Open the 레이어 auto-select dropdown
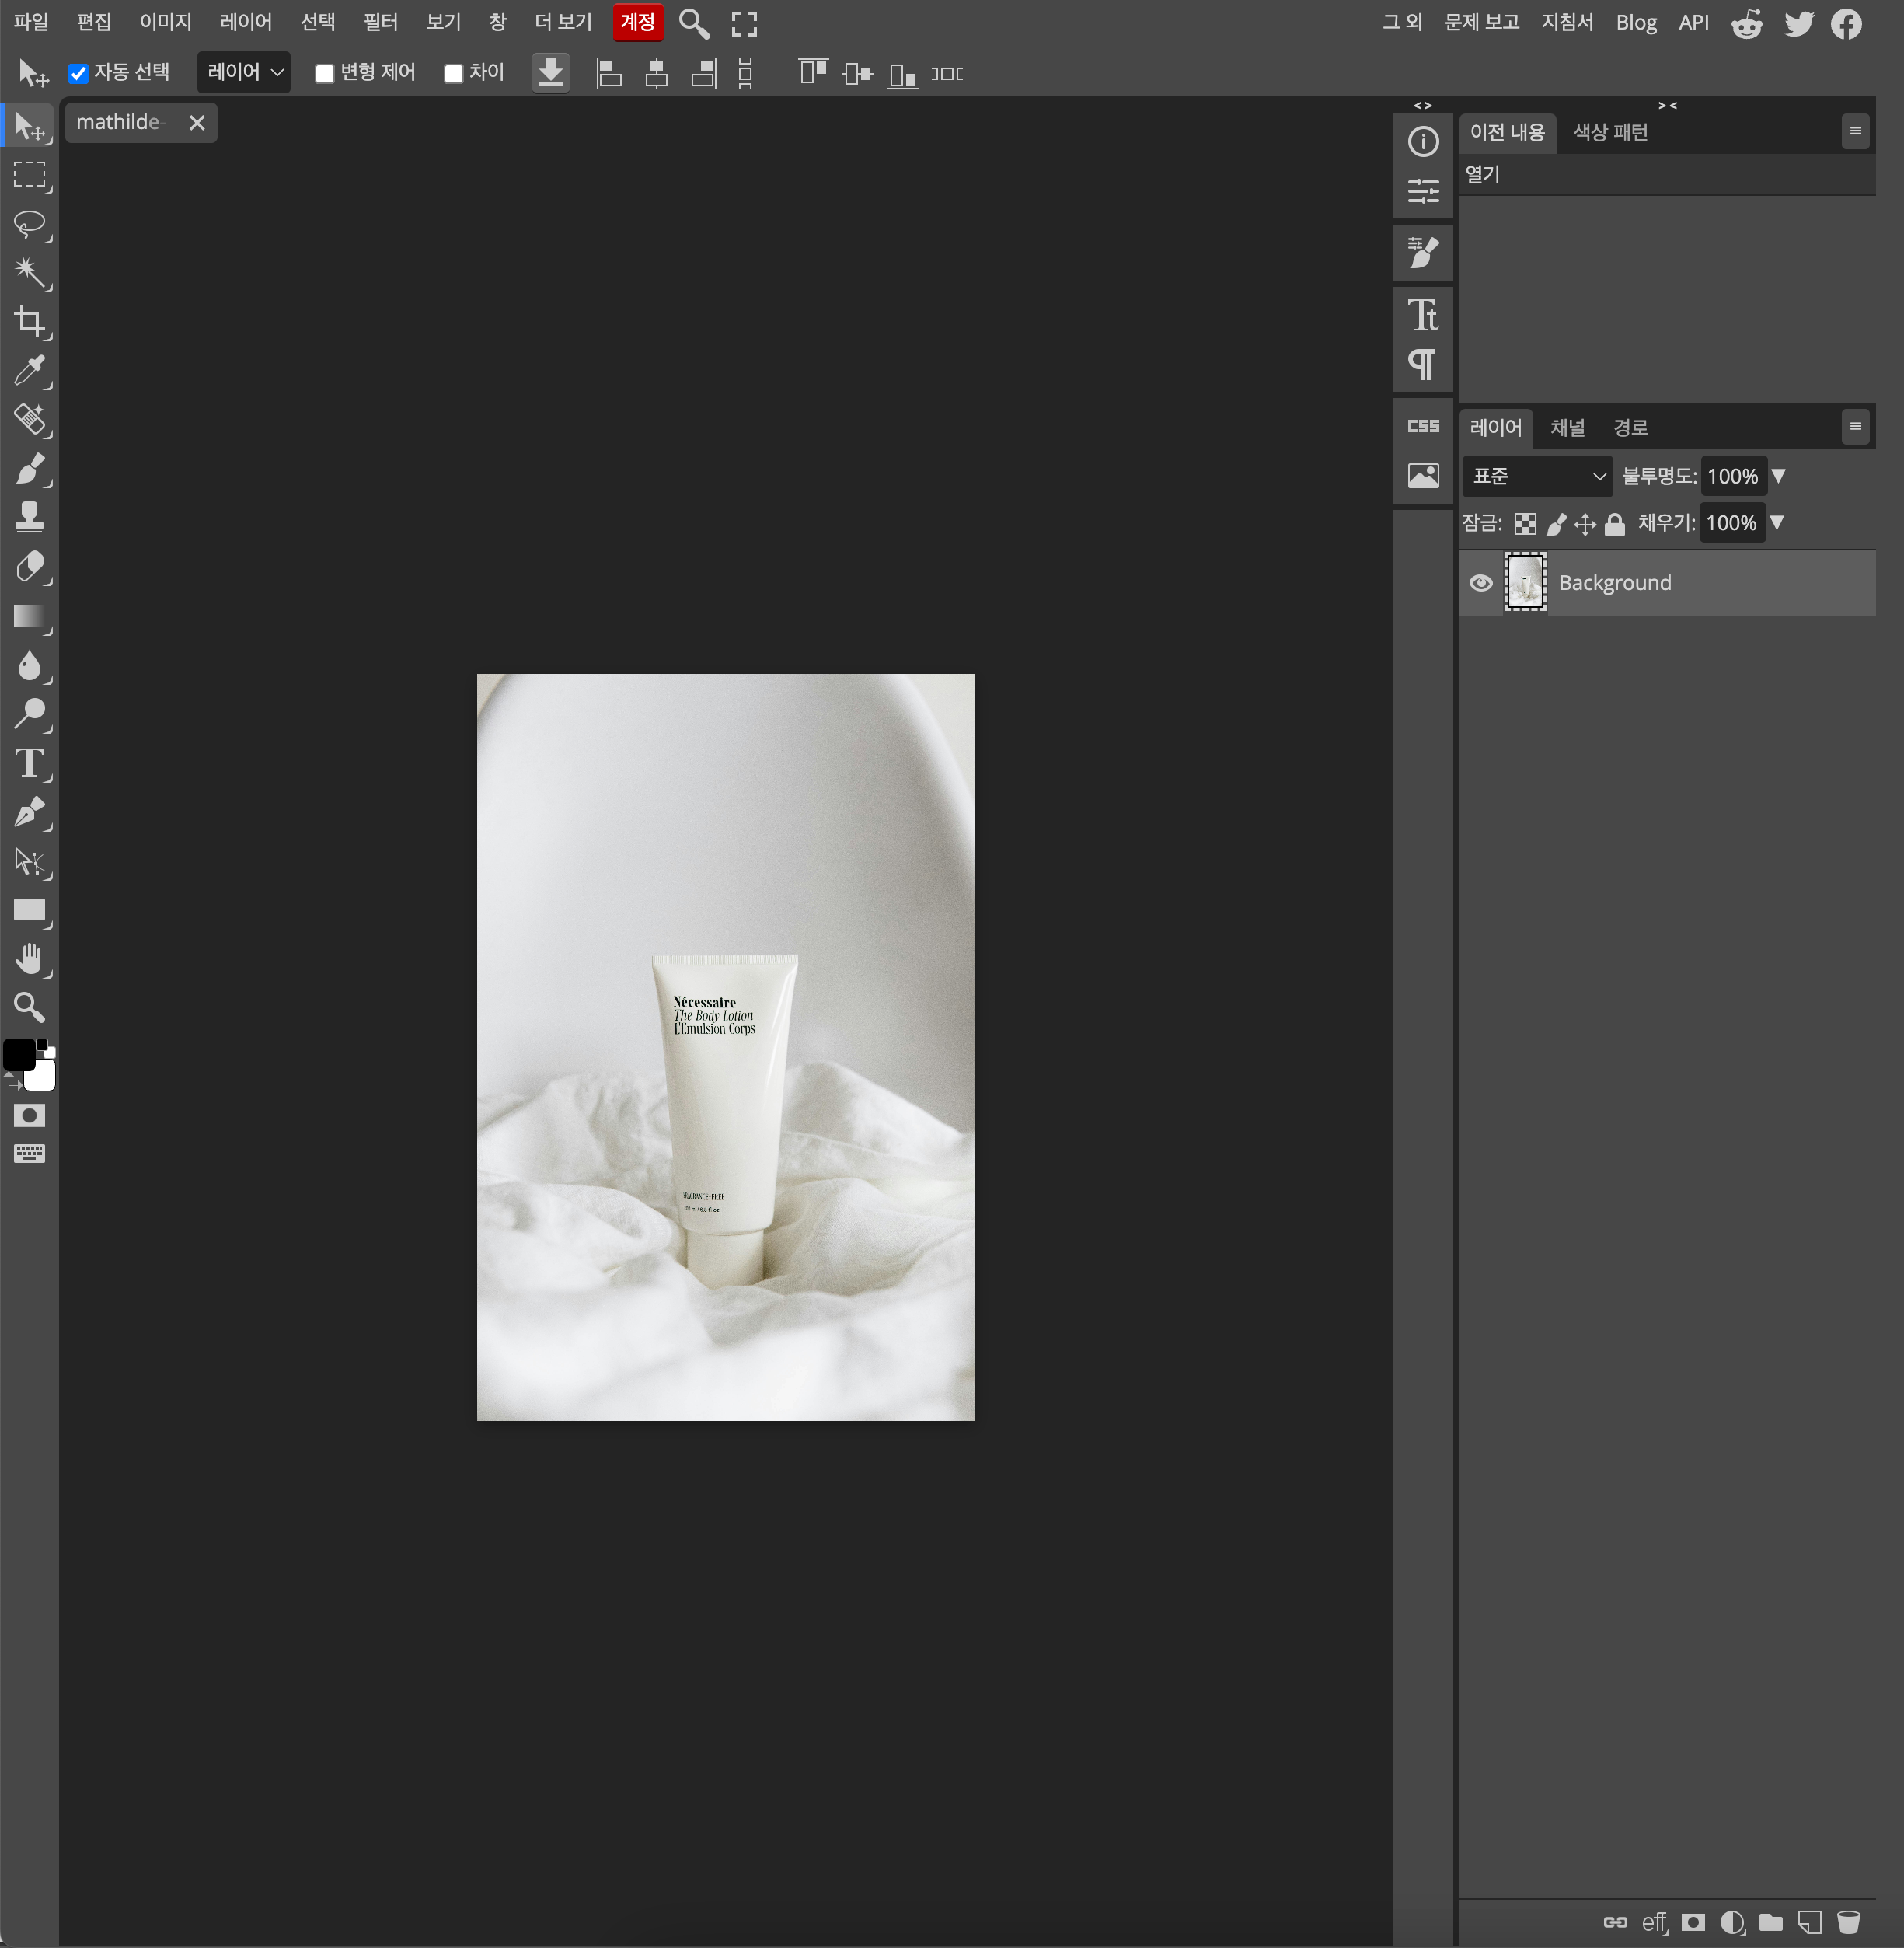1904x1948 pixels. pyautogui.click(x=244, y=72)
